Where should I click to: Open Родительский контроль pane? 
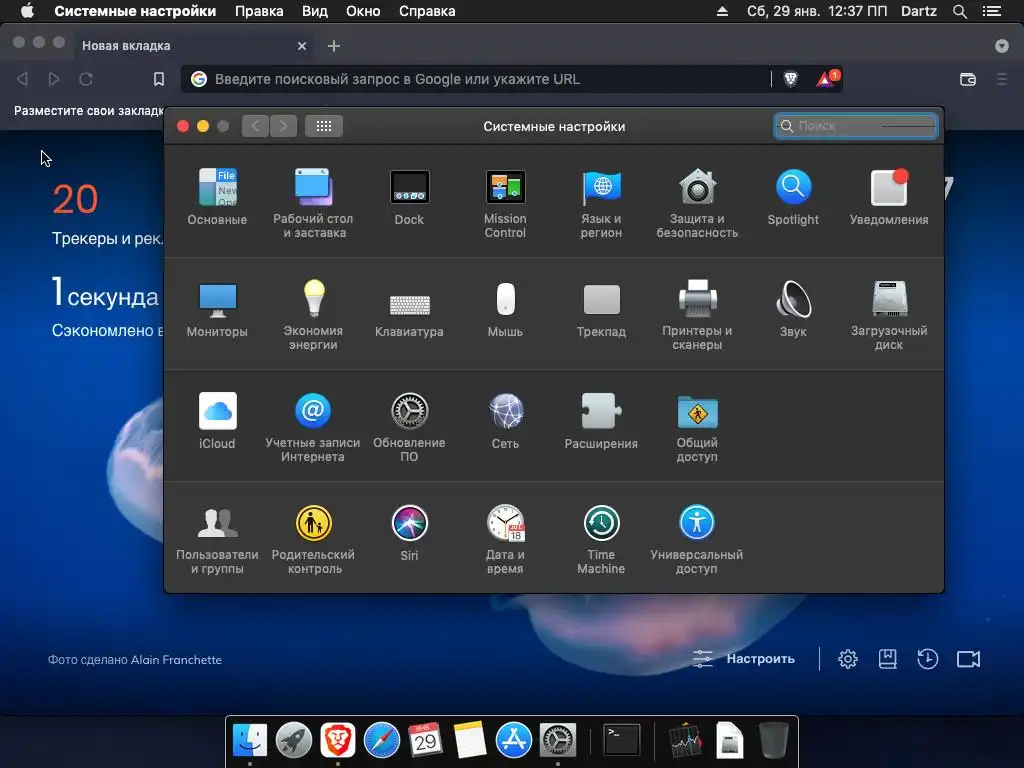point(313,539)
